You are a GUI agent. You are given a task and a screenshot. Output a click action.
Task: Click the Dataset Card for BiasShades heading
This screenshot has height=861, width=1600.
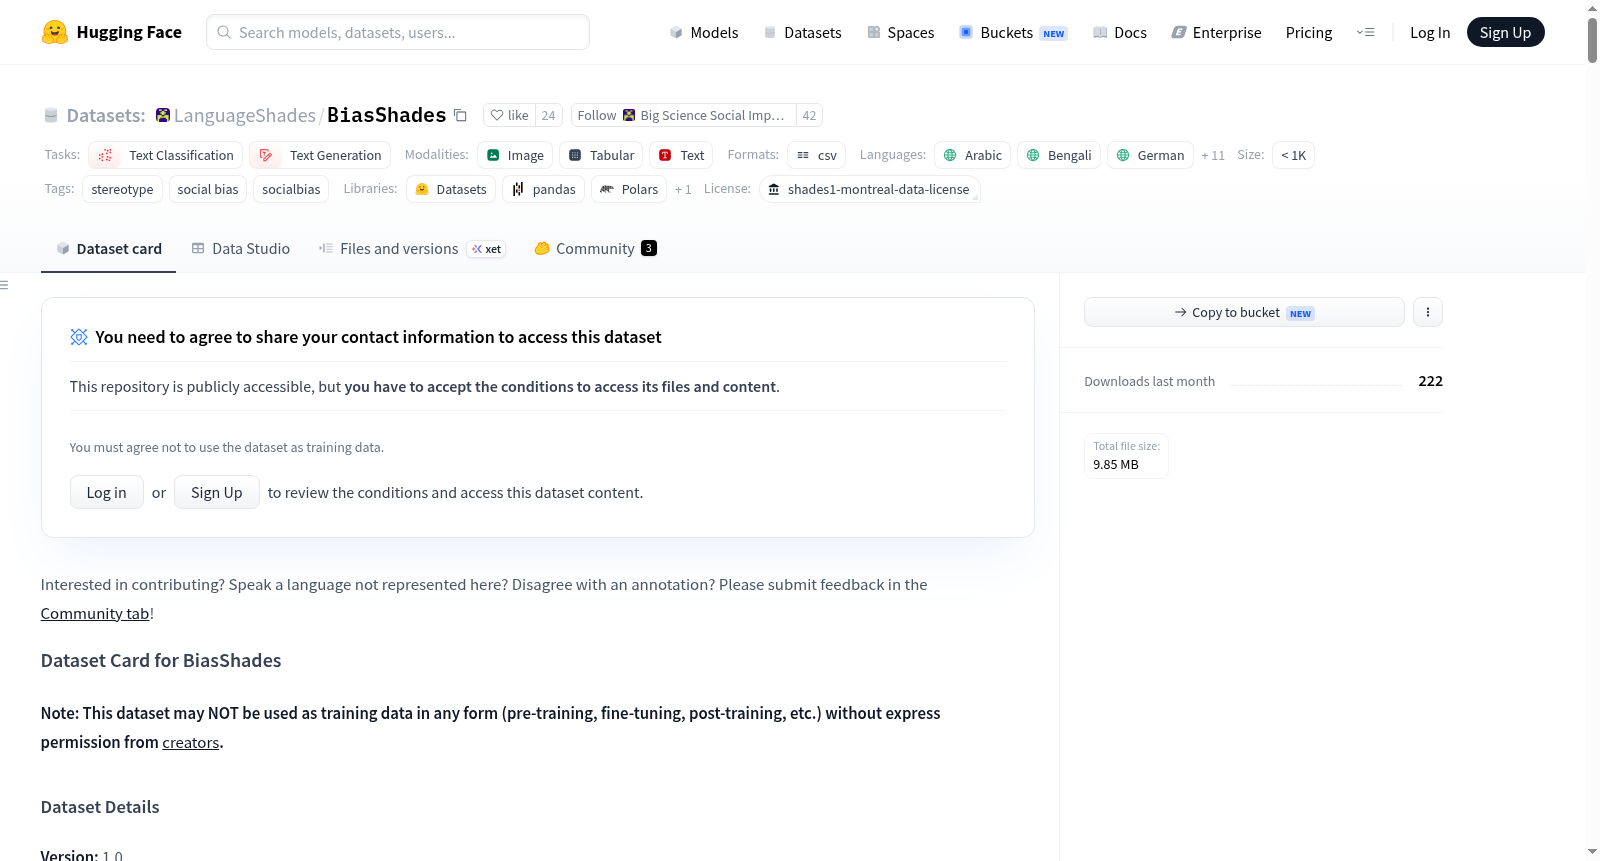pos(161,660)
